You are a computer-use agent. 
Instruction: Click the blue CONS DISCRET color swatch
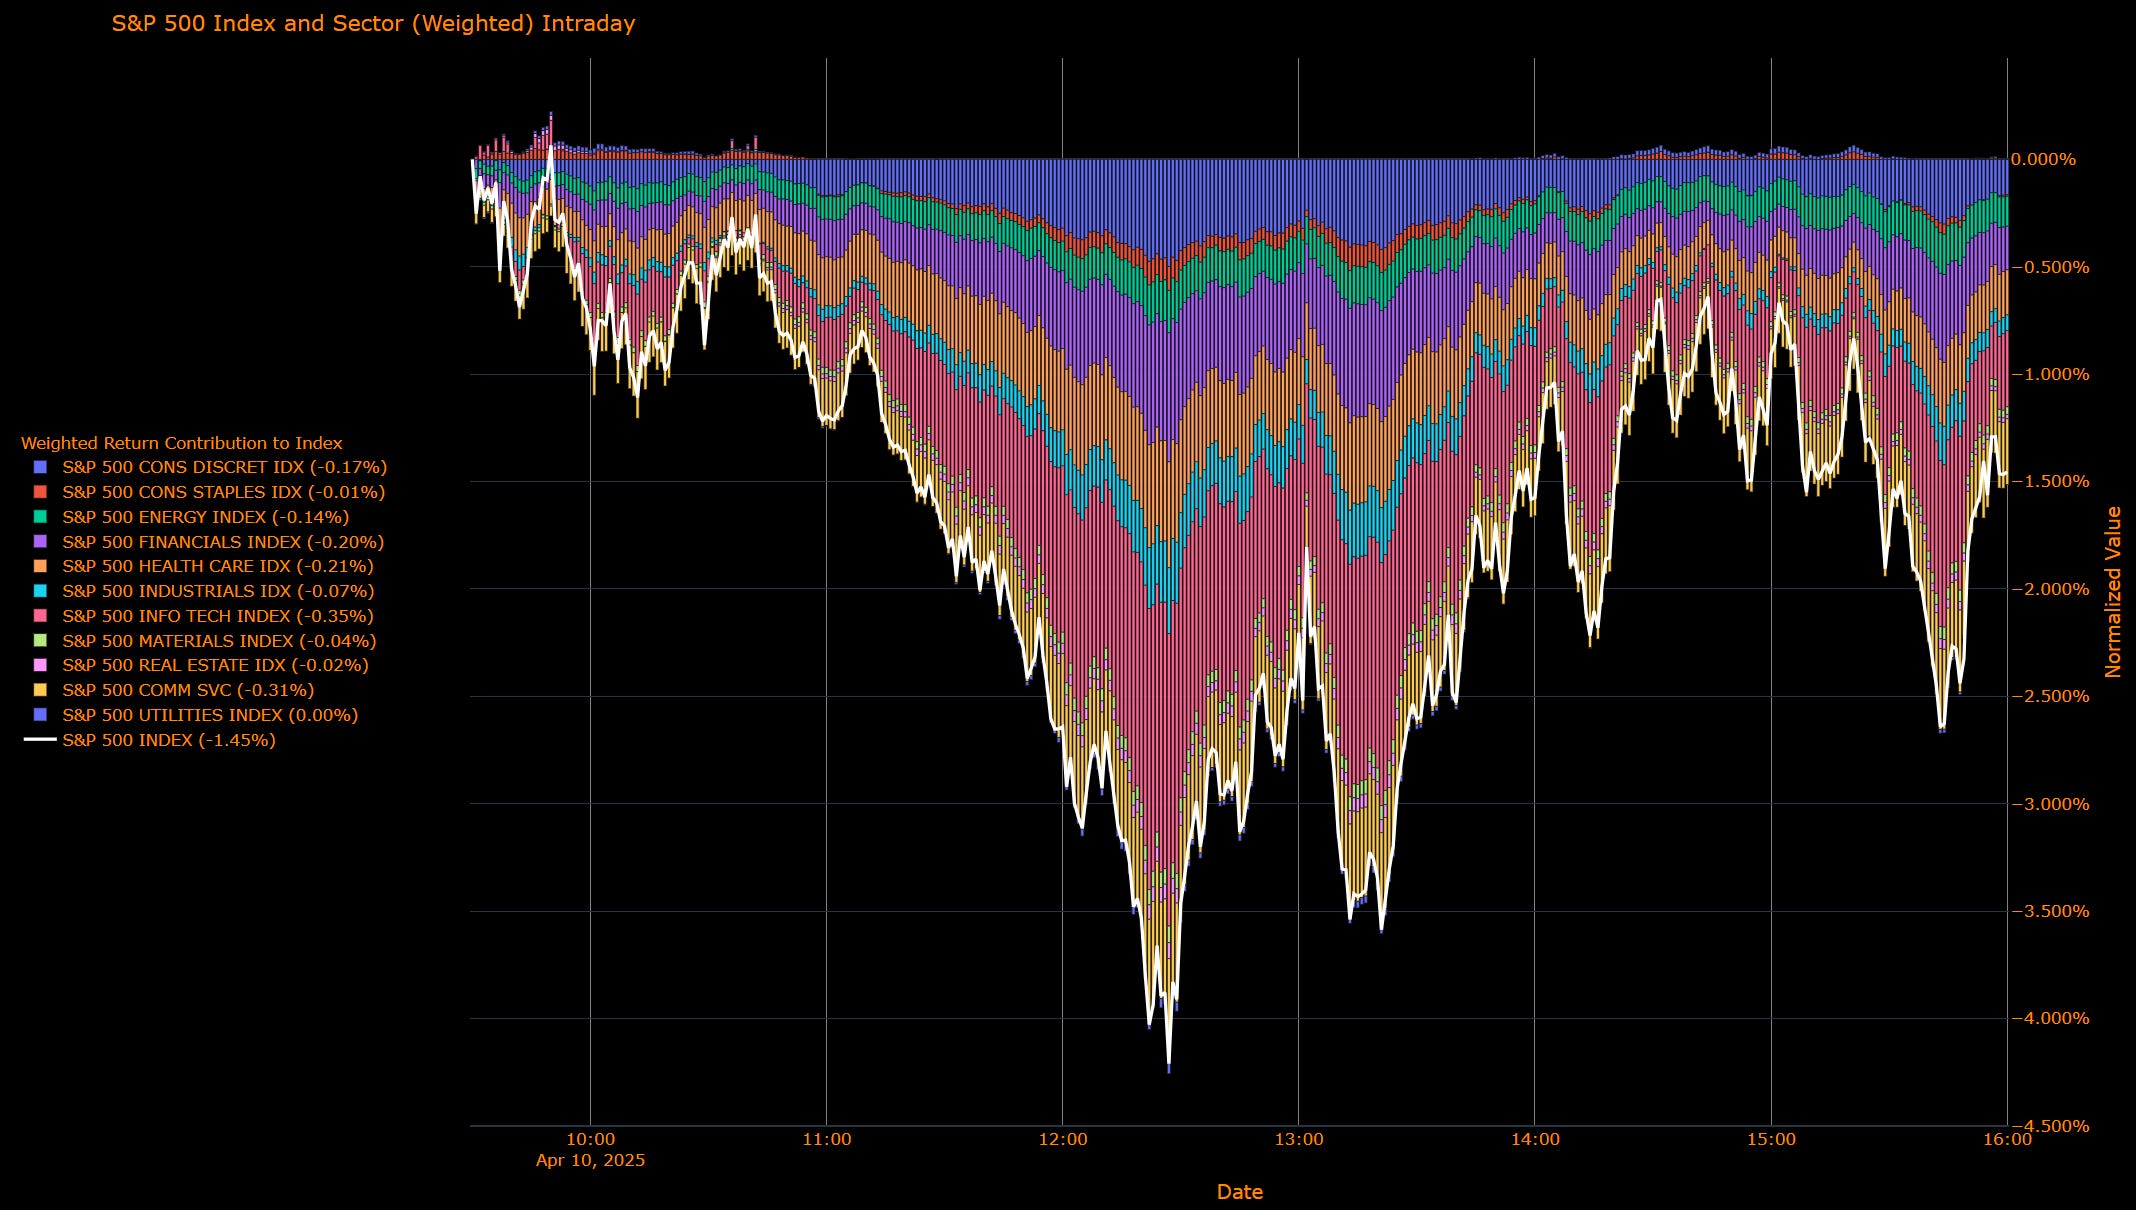click(x=40, y=467)
